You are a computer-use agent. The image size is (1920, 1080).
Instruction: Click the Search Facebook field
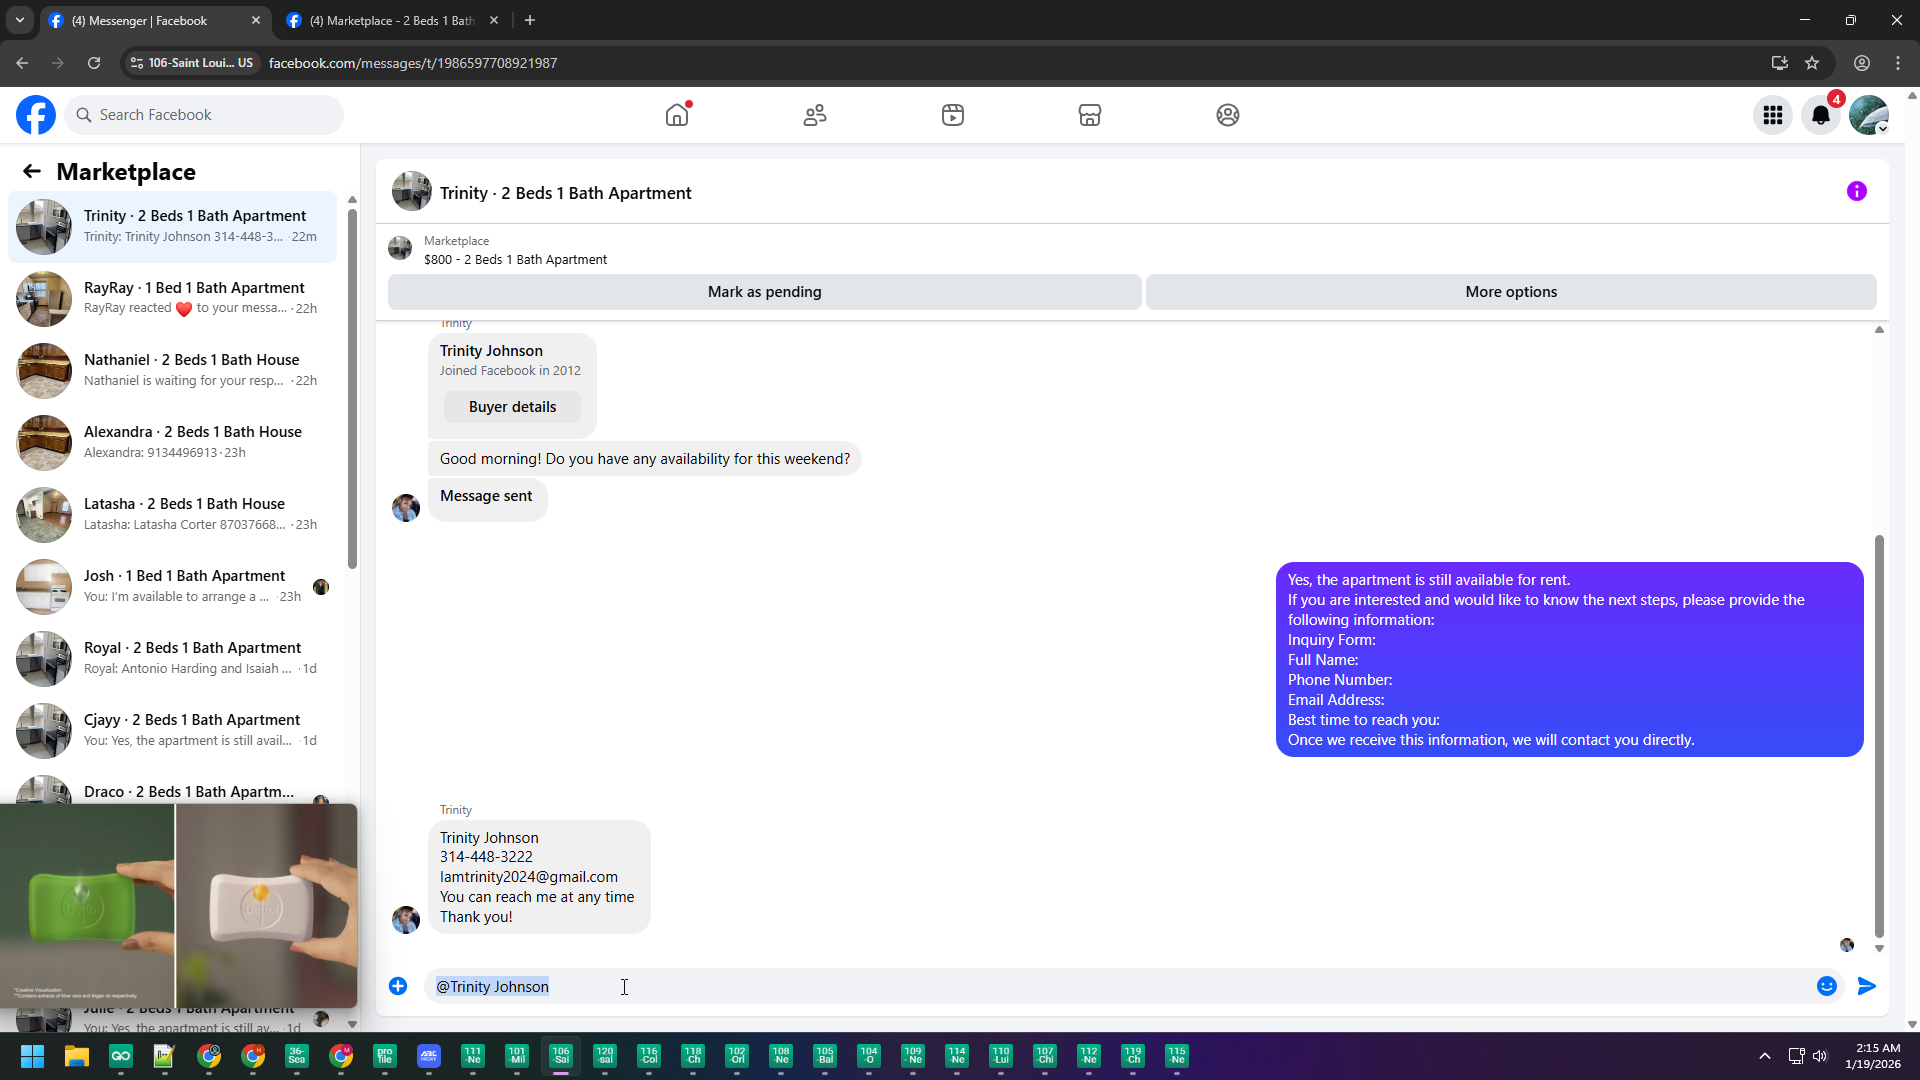pos(204,115)
